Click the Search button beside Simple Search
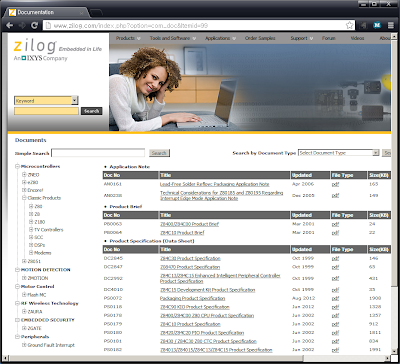 159,153
